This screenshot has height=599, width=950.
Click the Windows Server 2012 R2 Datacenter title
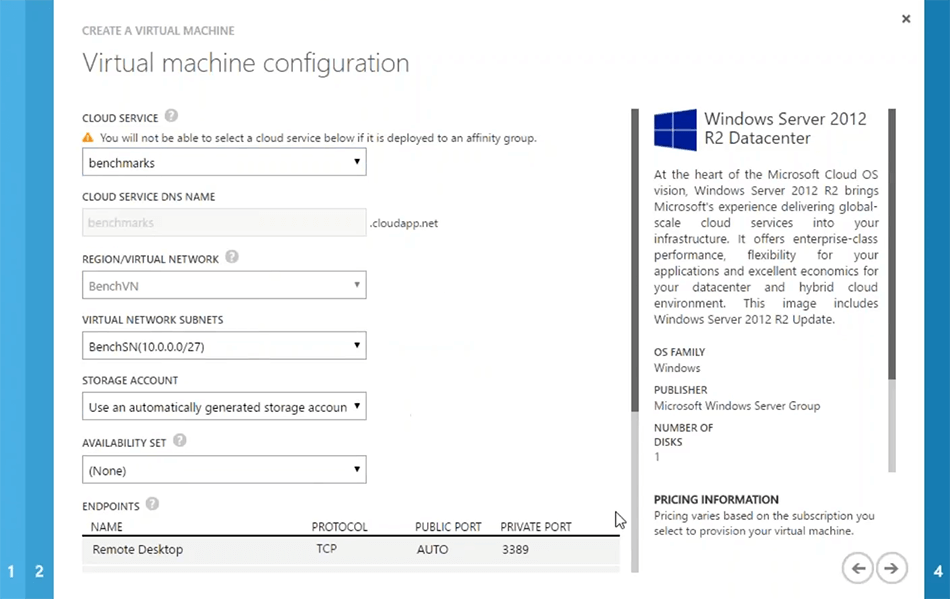[x=785, y=128]
